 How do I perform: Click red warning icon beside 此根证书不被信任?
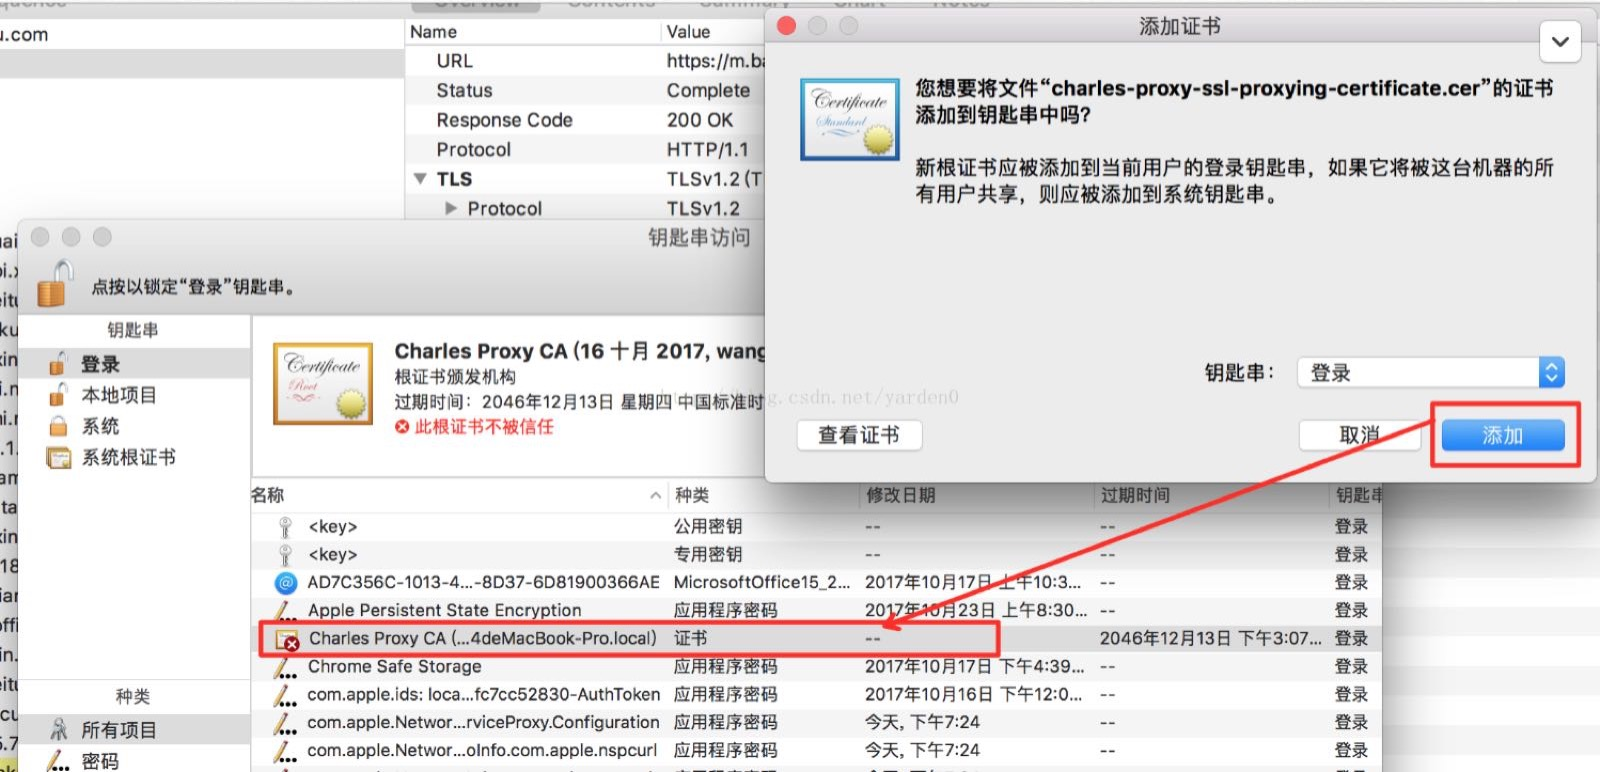[x=402, y=427]
